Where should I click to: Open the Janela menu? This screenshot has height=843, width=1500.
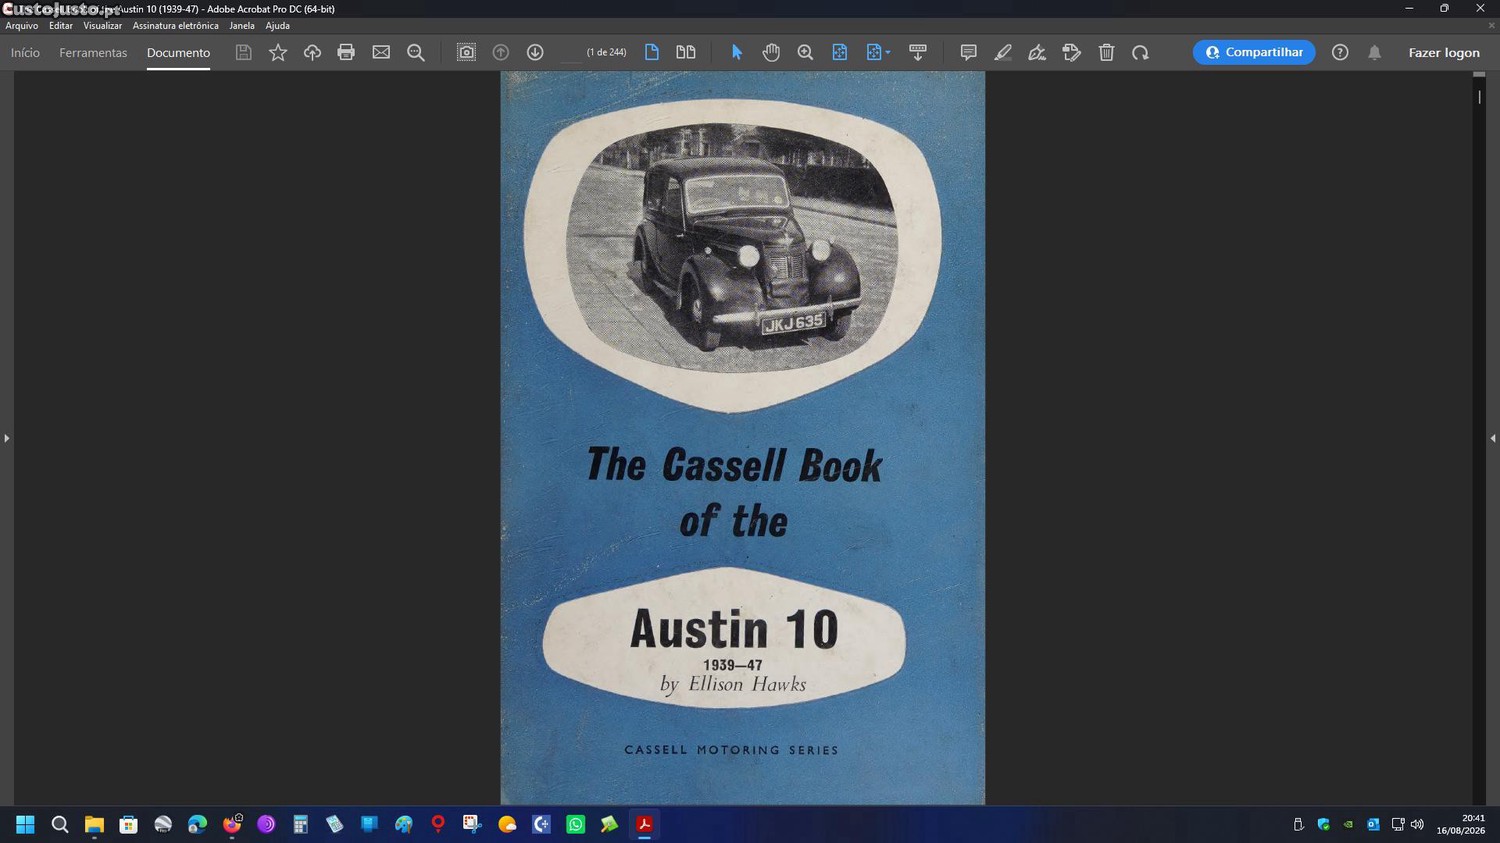[242, 26]
